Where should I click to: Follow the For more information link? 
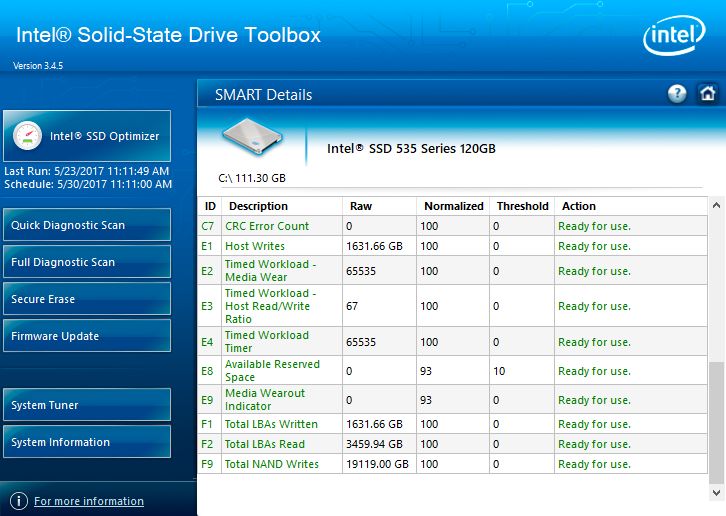pyautogui.click(x=89, y=501)
